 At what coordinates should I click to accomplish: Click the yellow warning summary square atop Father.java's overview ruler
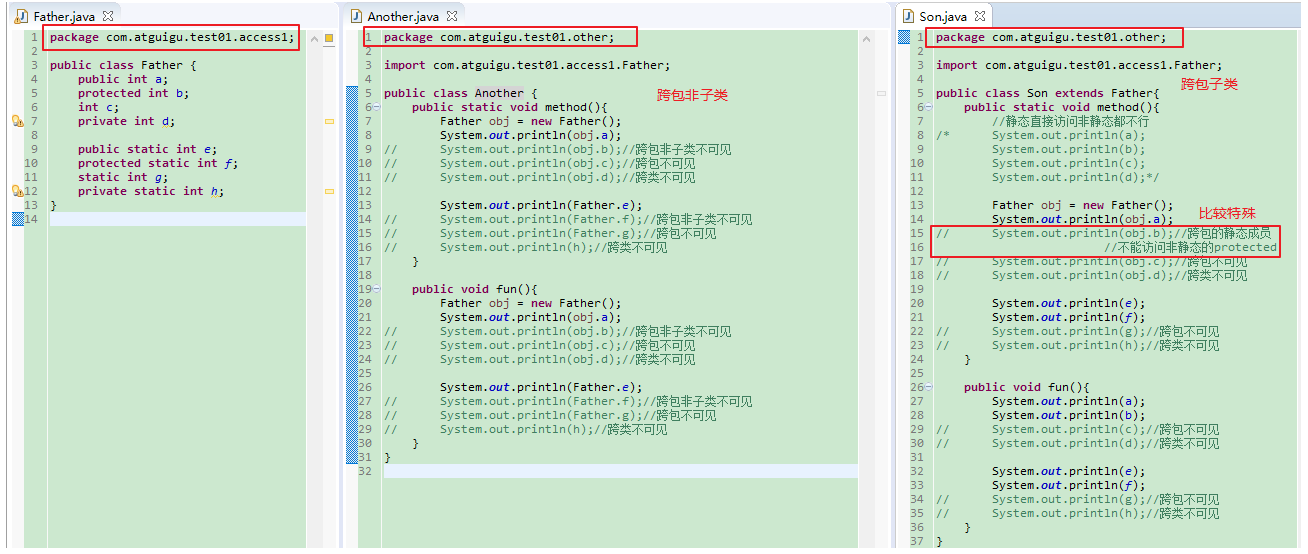pos(329,38)
